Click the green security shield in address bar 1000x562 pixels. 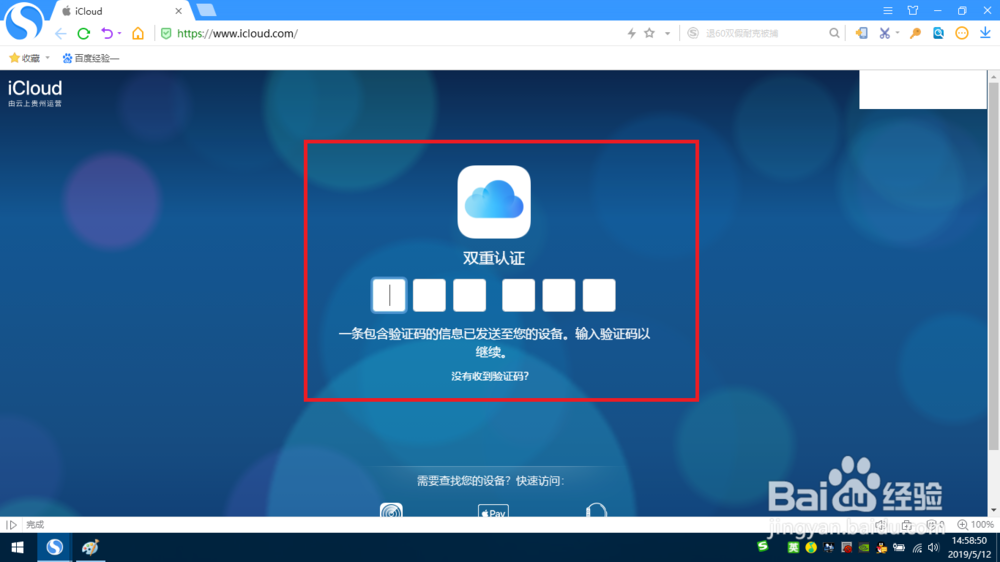pyautogui.click(x=166, y=33)
